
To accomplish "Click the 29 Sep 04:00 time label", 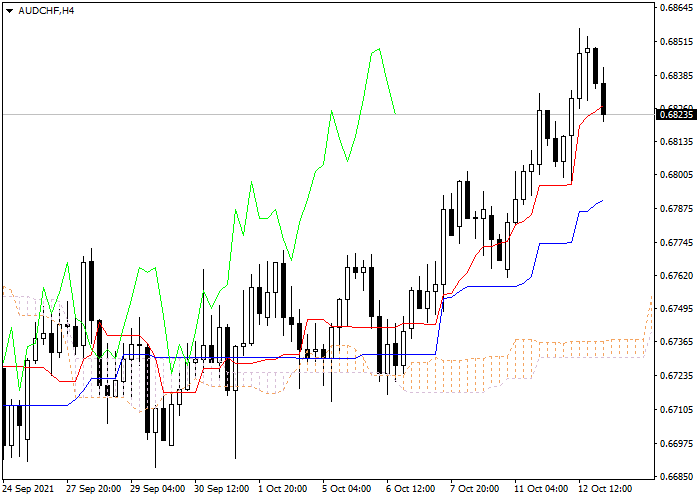I will pos(158,489).
